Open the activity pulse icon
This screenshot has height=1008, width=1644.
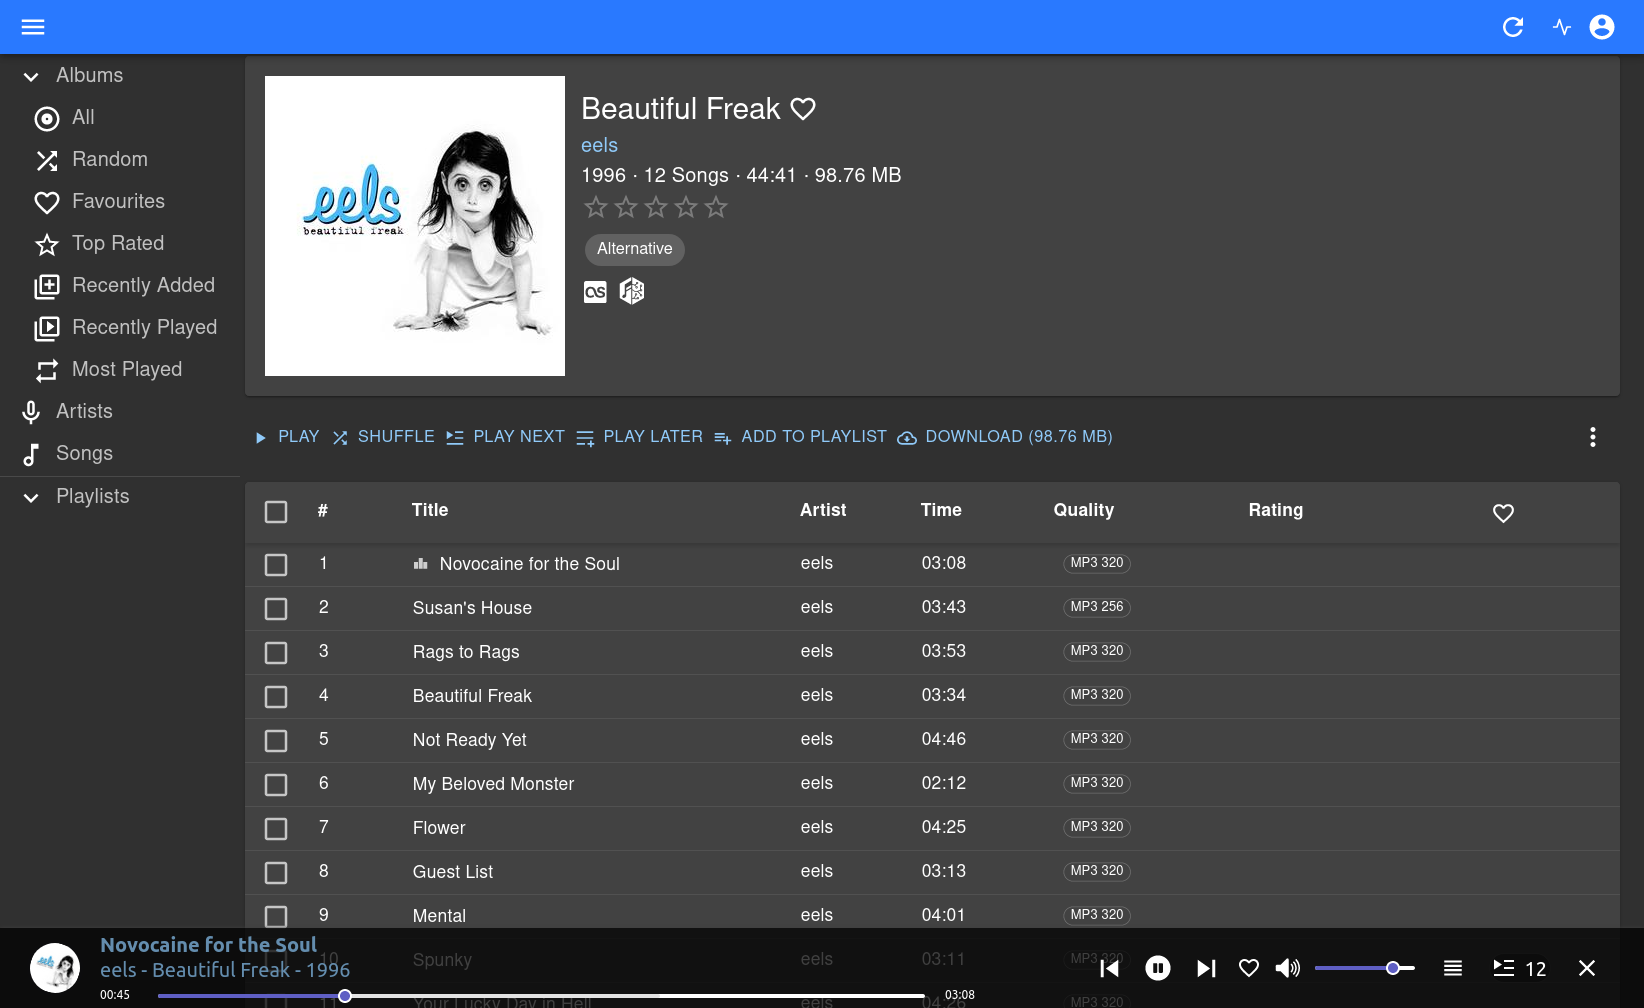[1562, 27]
